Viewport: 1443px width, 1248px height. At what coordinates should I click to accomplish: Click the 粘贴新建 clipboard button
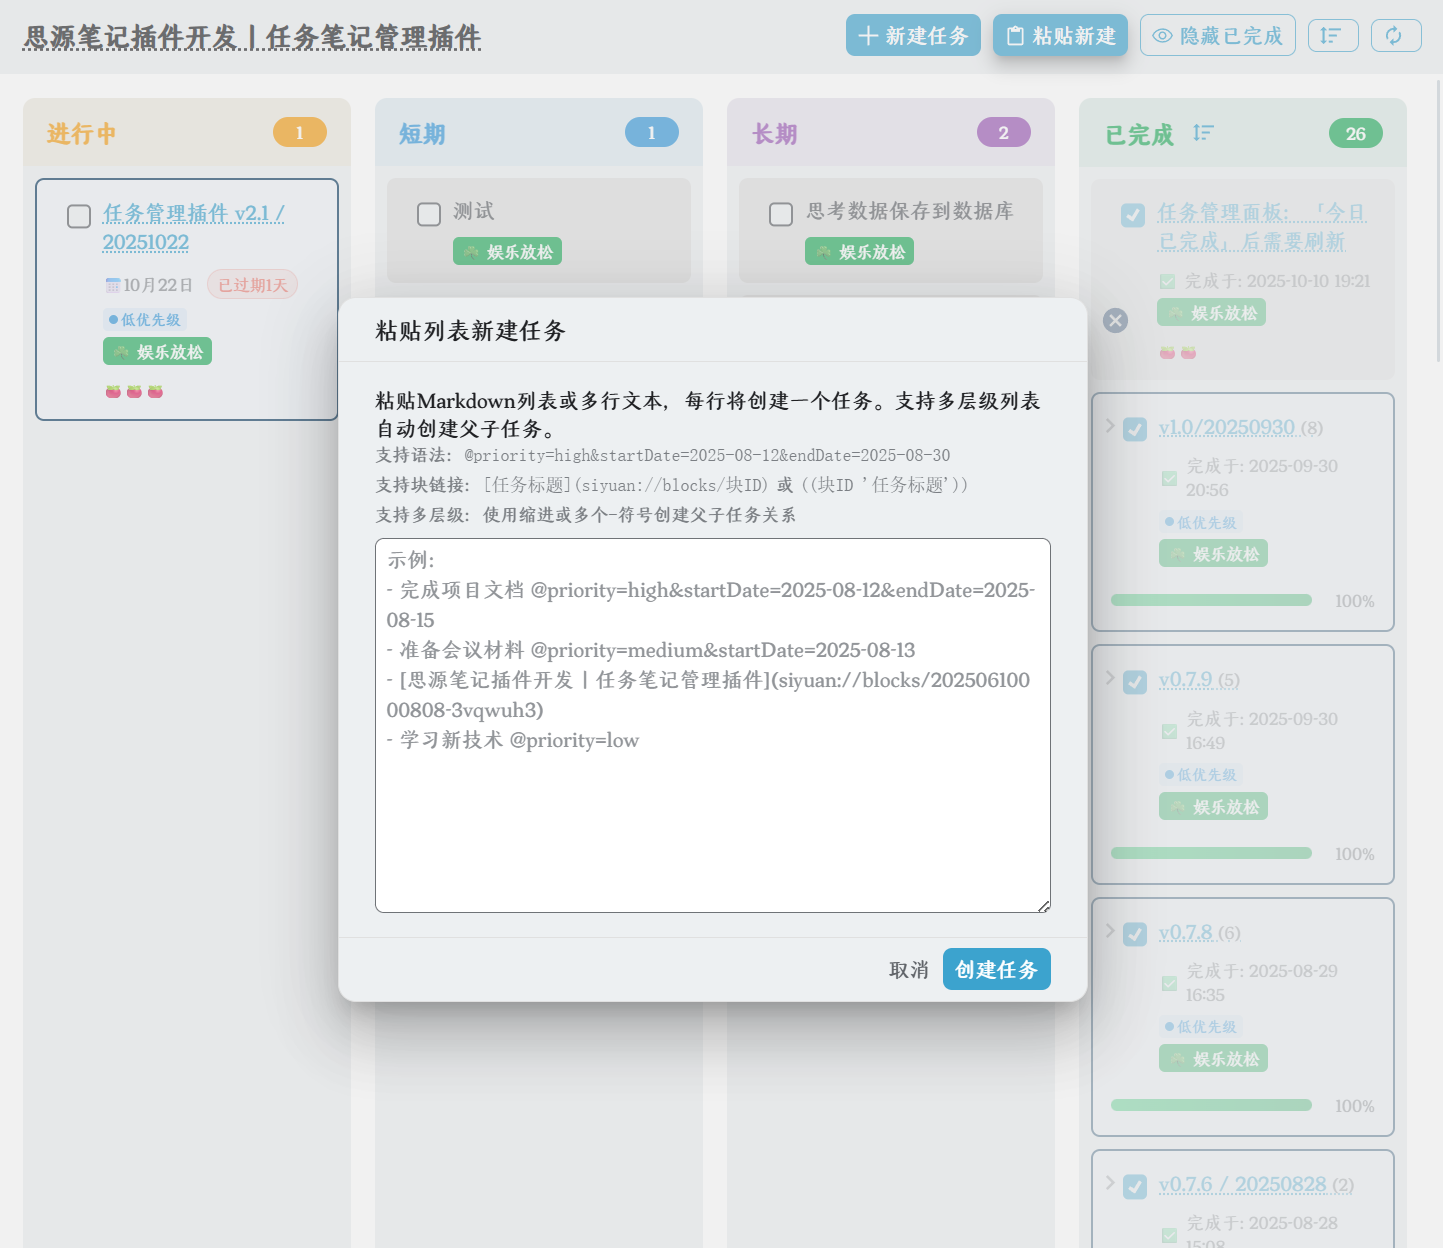(1060, 36)
